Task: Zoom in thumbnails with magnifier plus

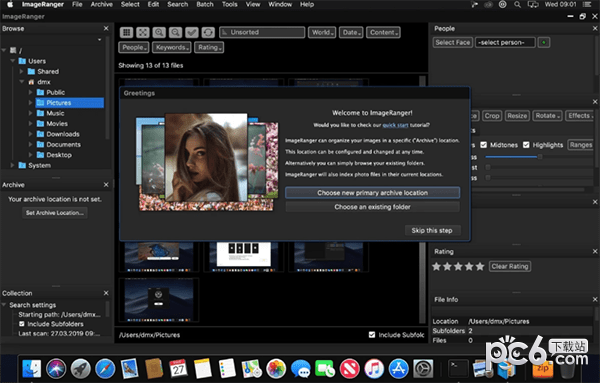Action: click(x=159, y=33)
